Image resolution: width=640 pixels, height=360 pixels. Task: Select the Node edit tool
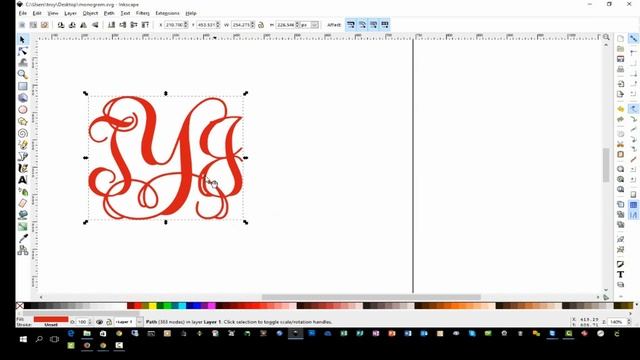pyautogui.click(x=22, y=51)
